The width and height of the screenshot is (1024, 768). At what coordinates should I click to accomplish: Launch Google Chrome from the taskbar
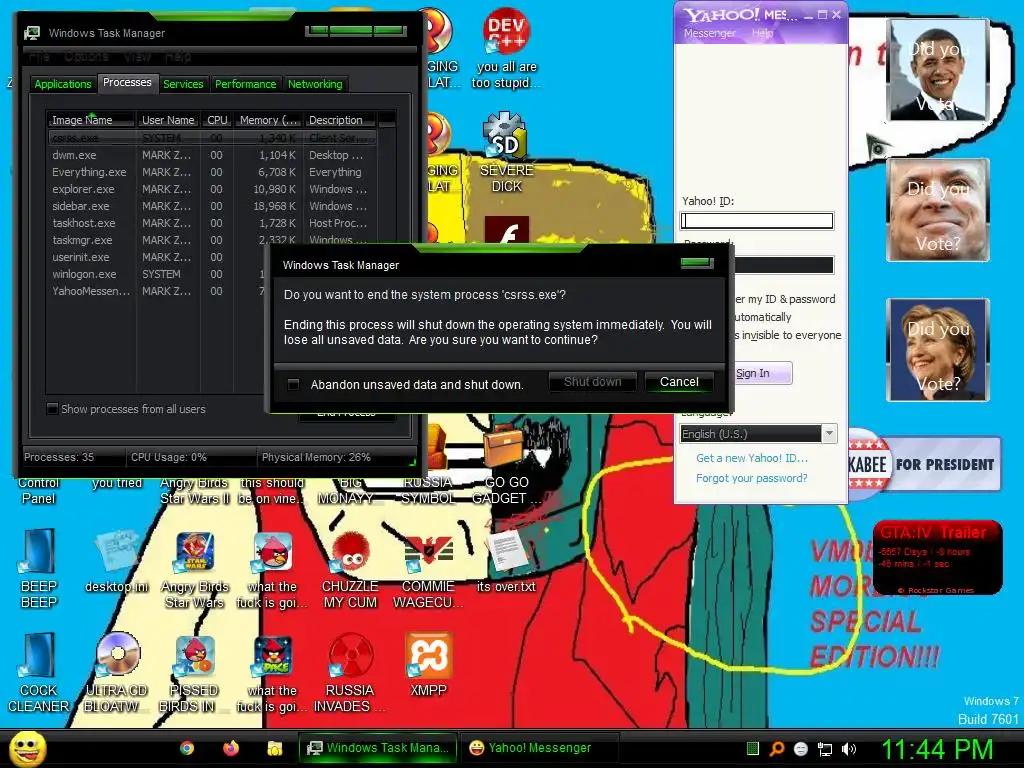187,748
